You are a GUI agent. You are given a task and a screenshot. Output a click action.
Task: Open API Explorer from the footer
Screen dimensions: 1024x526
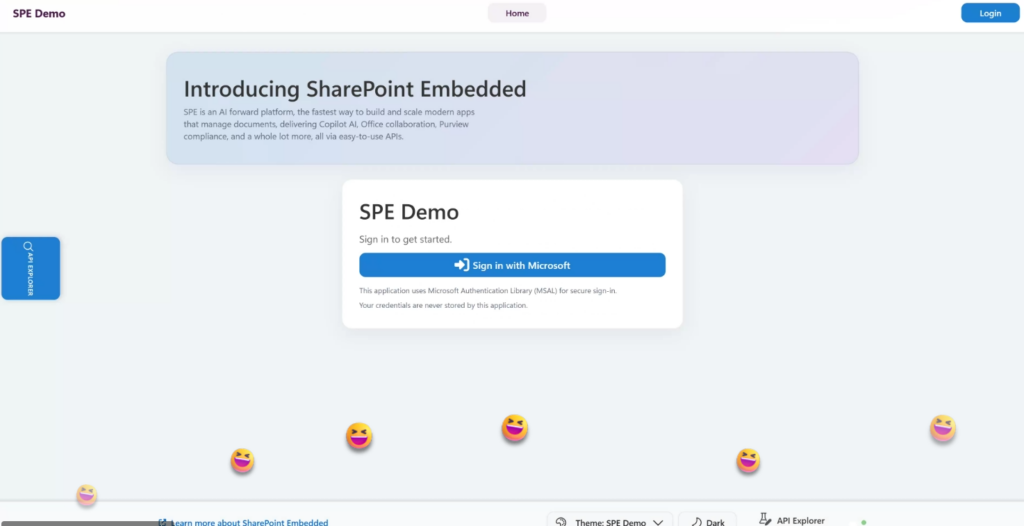(x=792, y=520)
